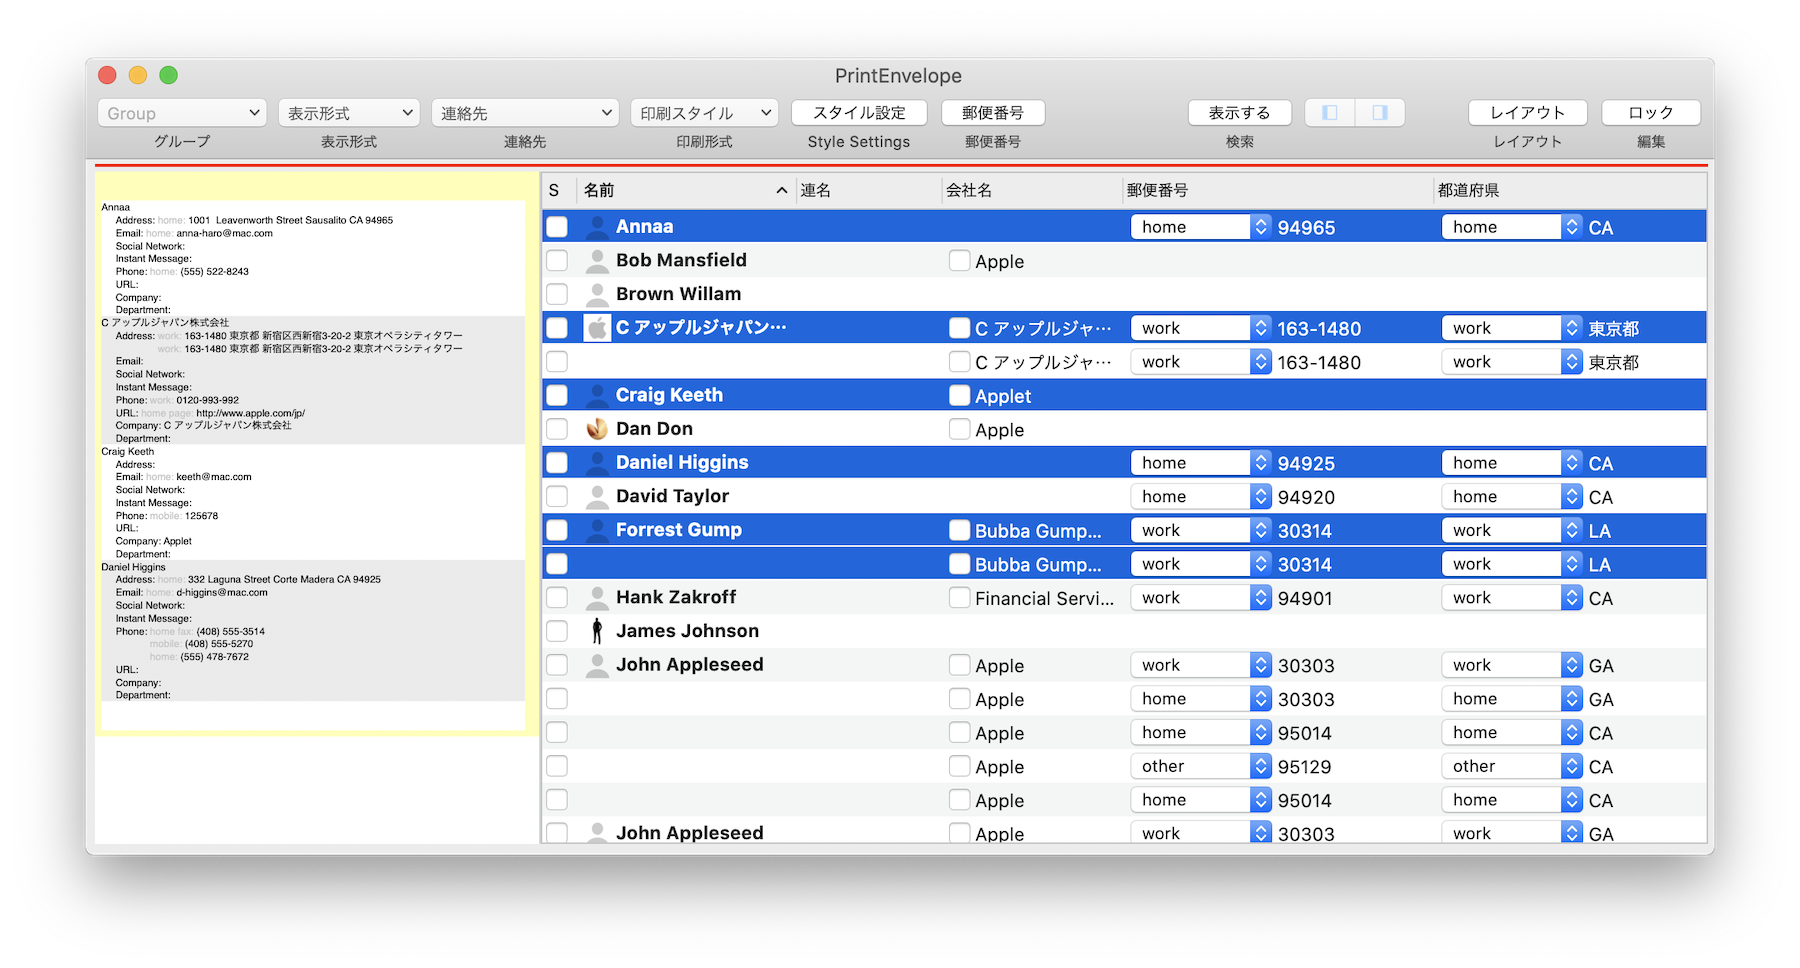Screen dimensions: 1800x968
Task: Open the 連絡先 dropdown
Action: point(525,113)
